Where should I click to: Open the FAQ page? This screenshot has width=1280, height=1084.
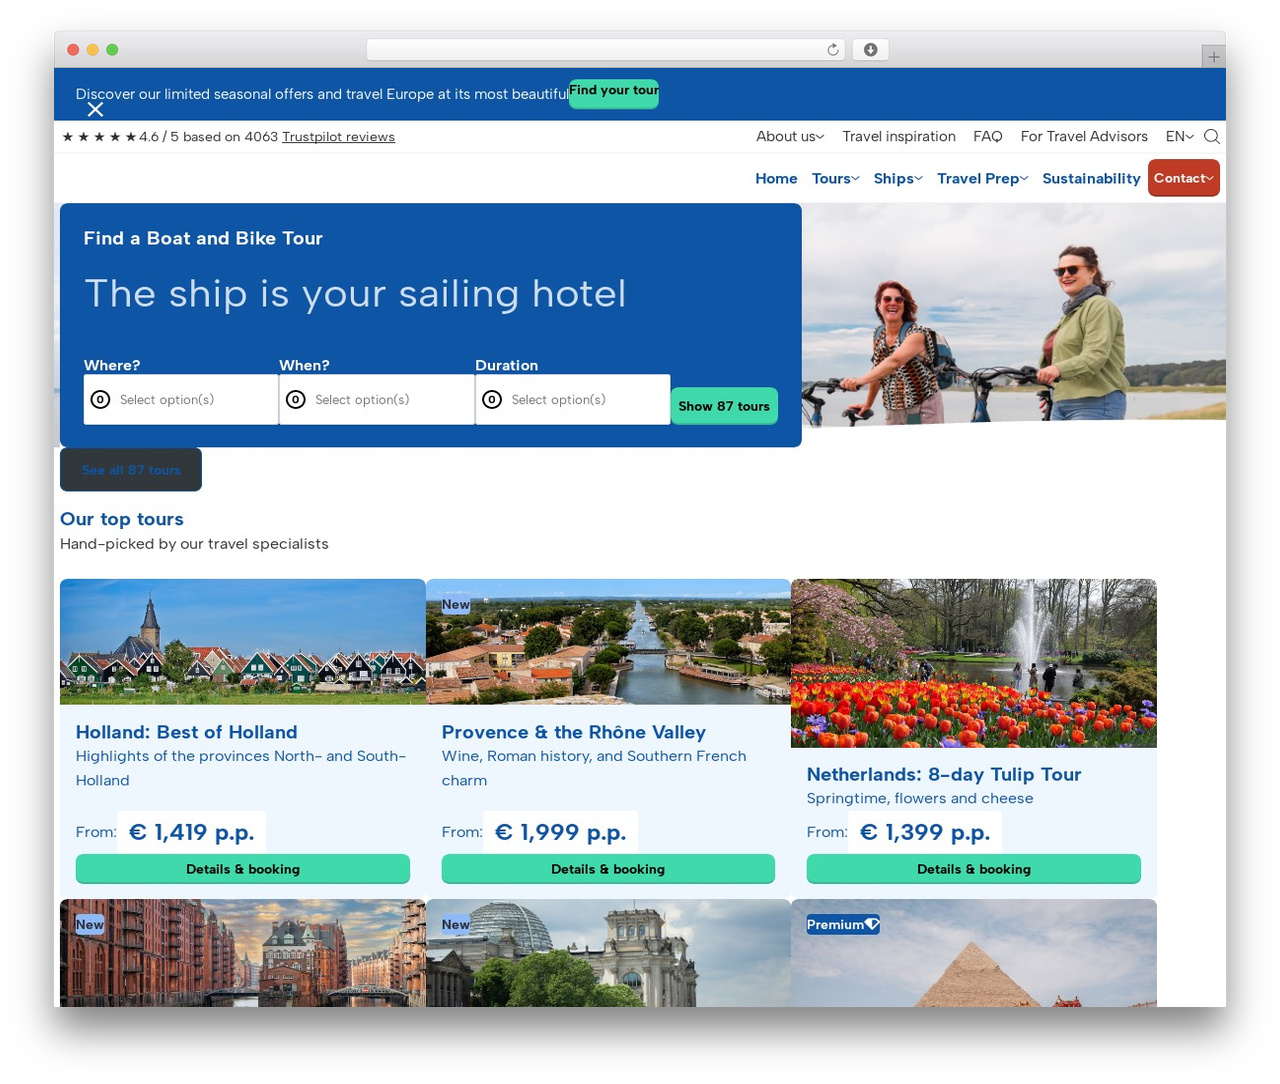(x=988, y=137)
